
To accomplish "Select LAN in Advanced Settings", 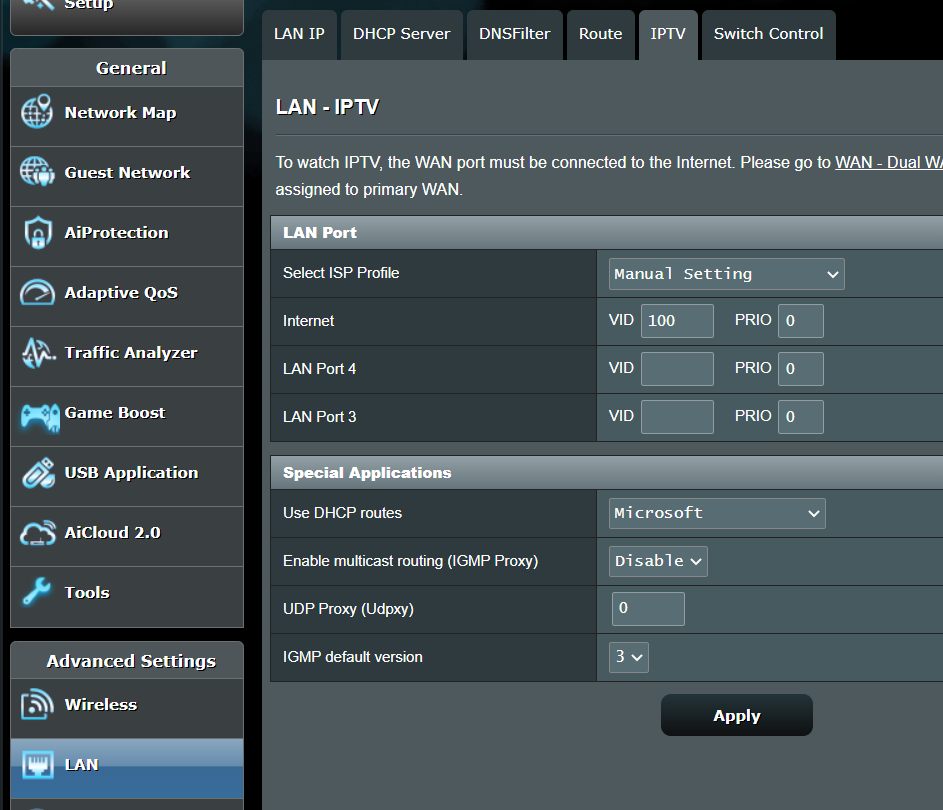I will (127, 769).
